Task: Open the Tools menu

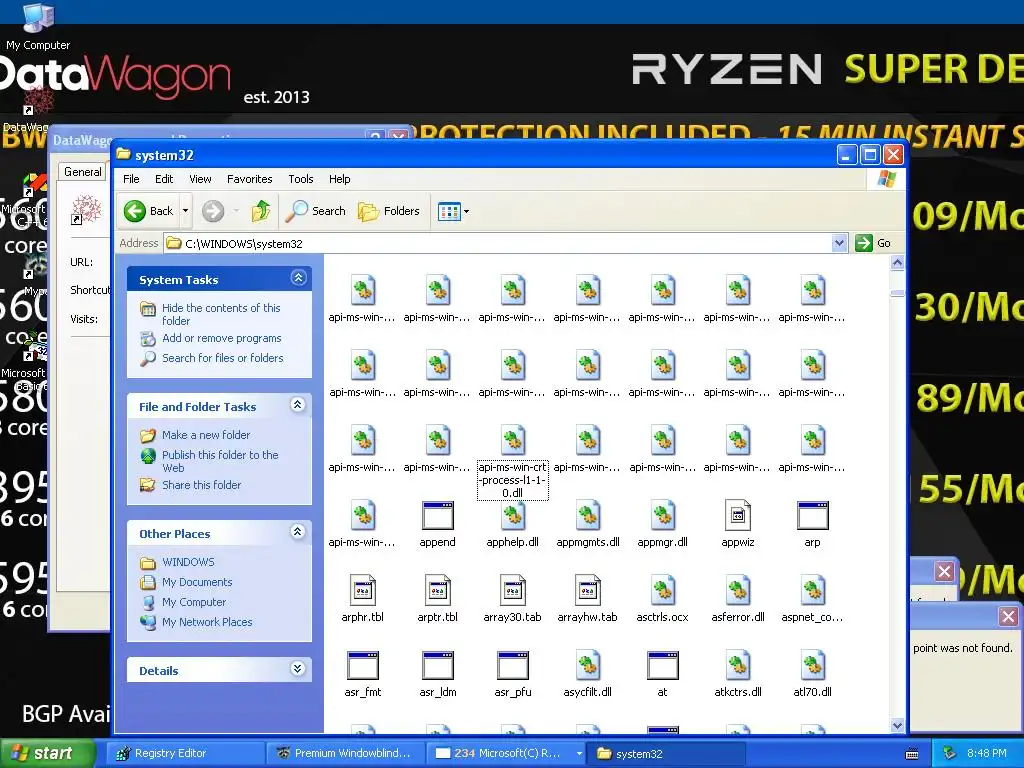Action: (300, 179)
